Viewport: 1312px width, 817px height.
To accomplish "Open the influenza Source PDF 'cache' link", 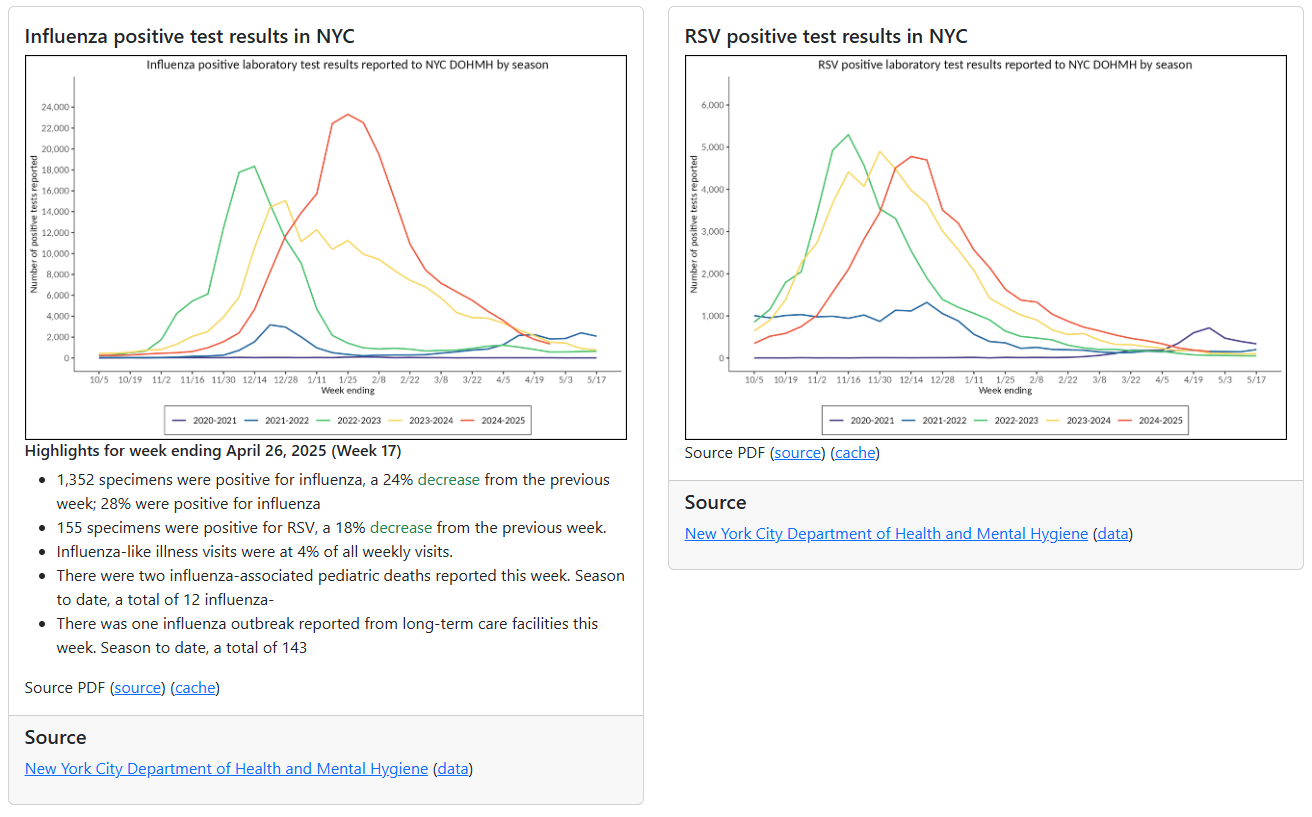I will [195, 688].
